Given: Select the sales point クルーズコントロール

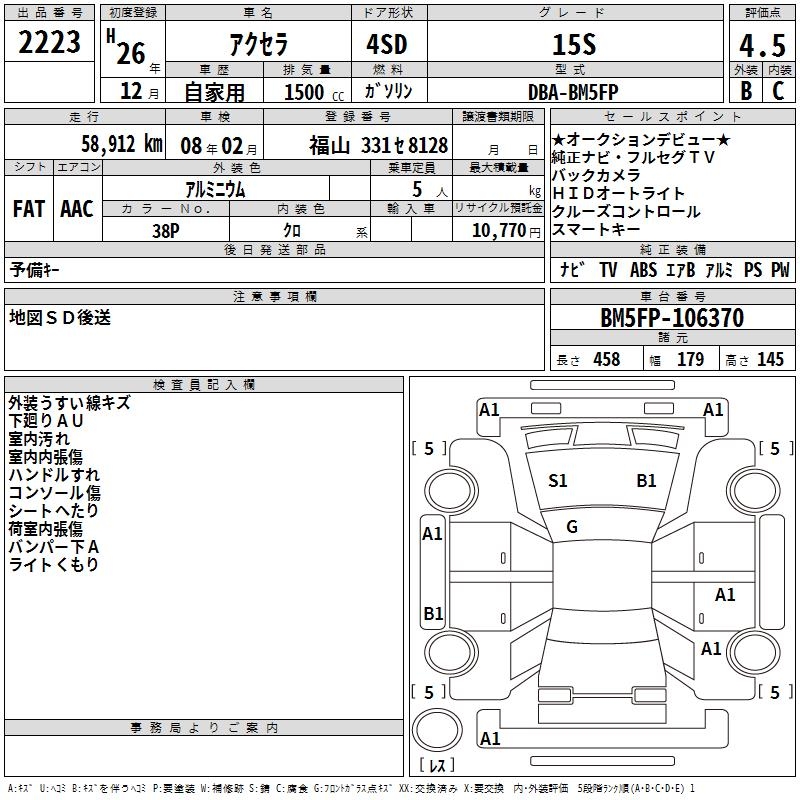Looking at the screenshot, I should (x=626, y=211).
